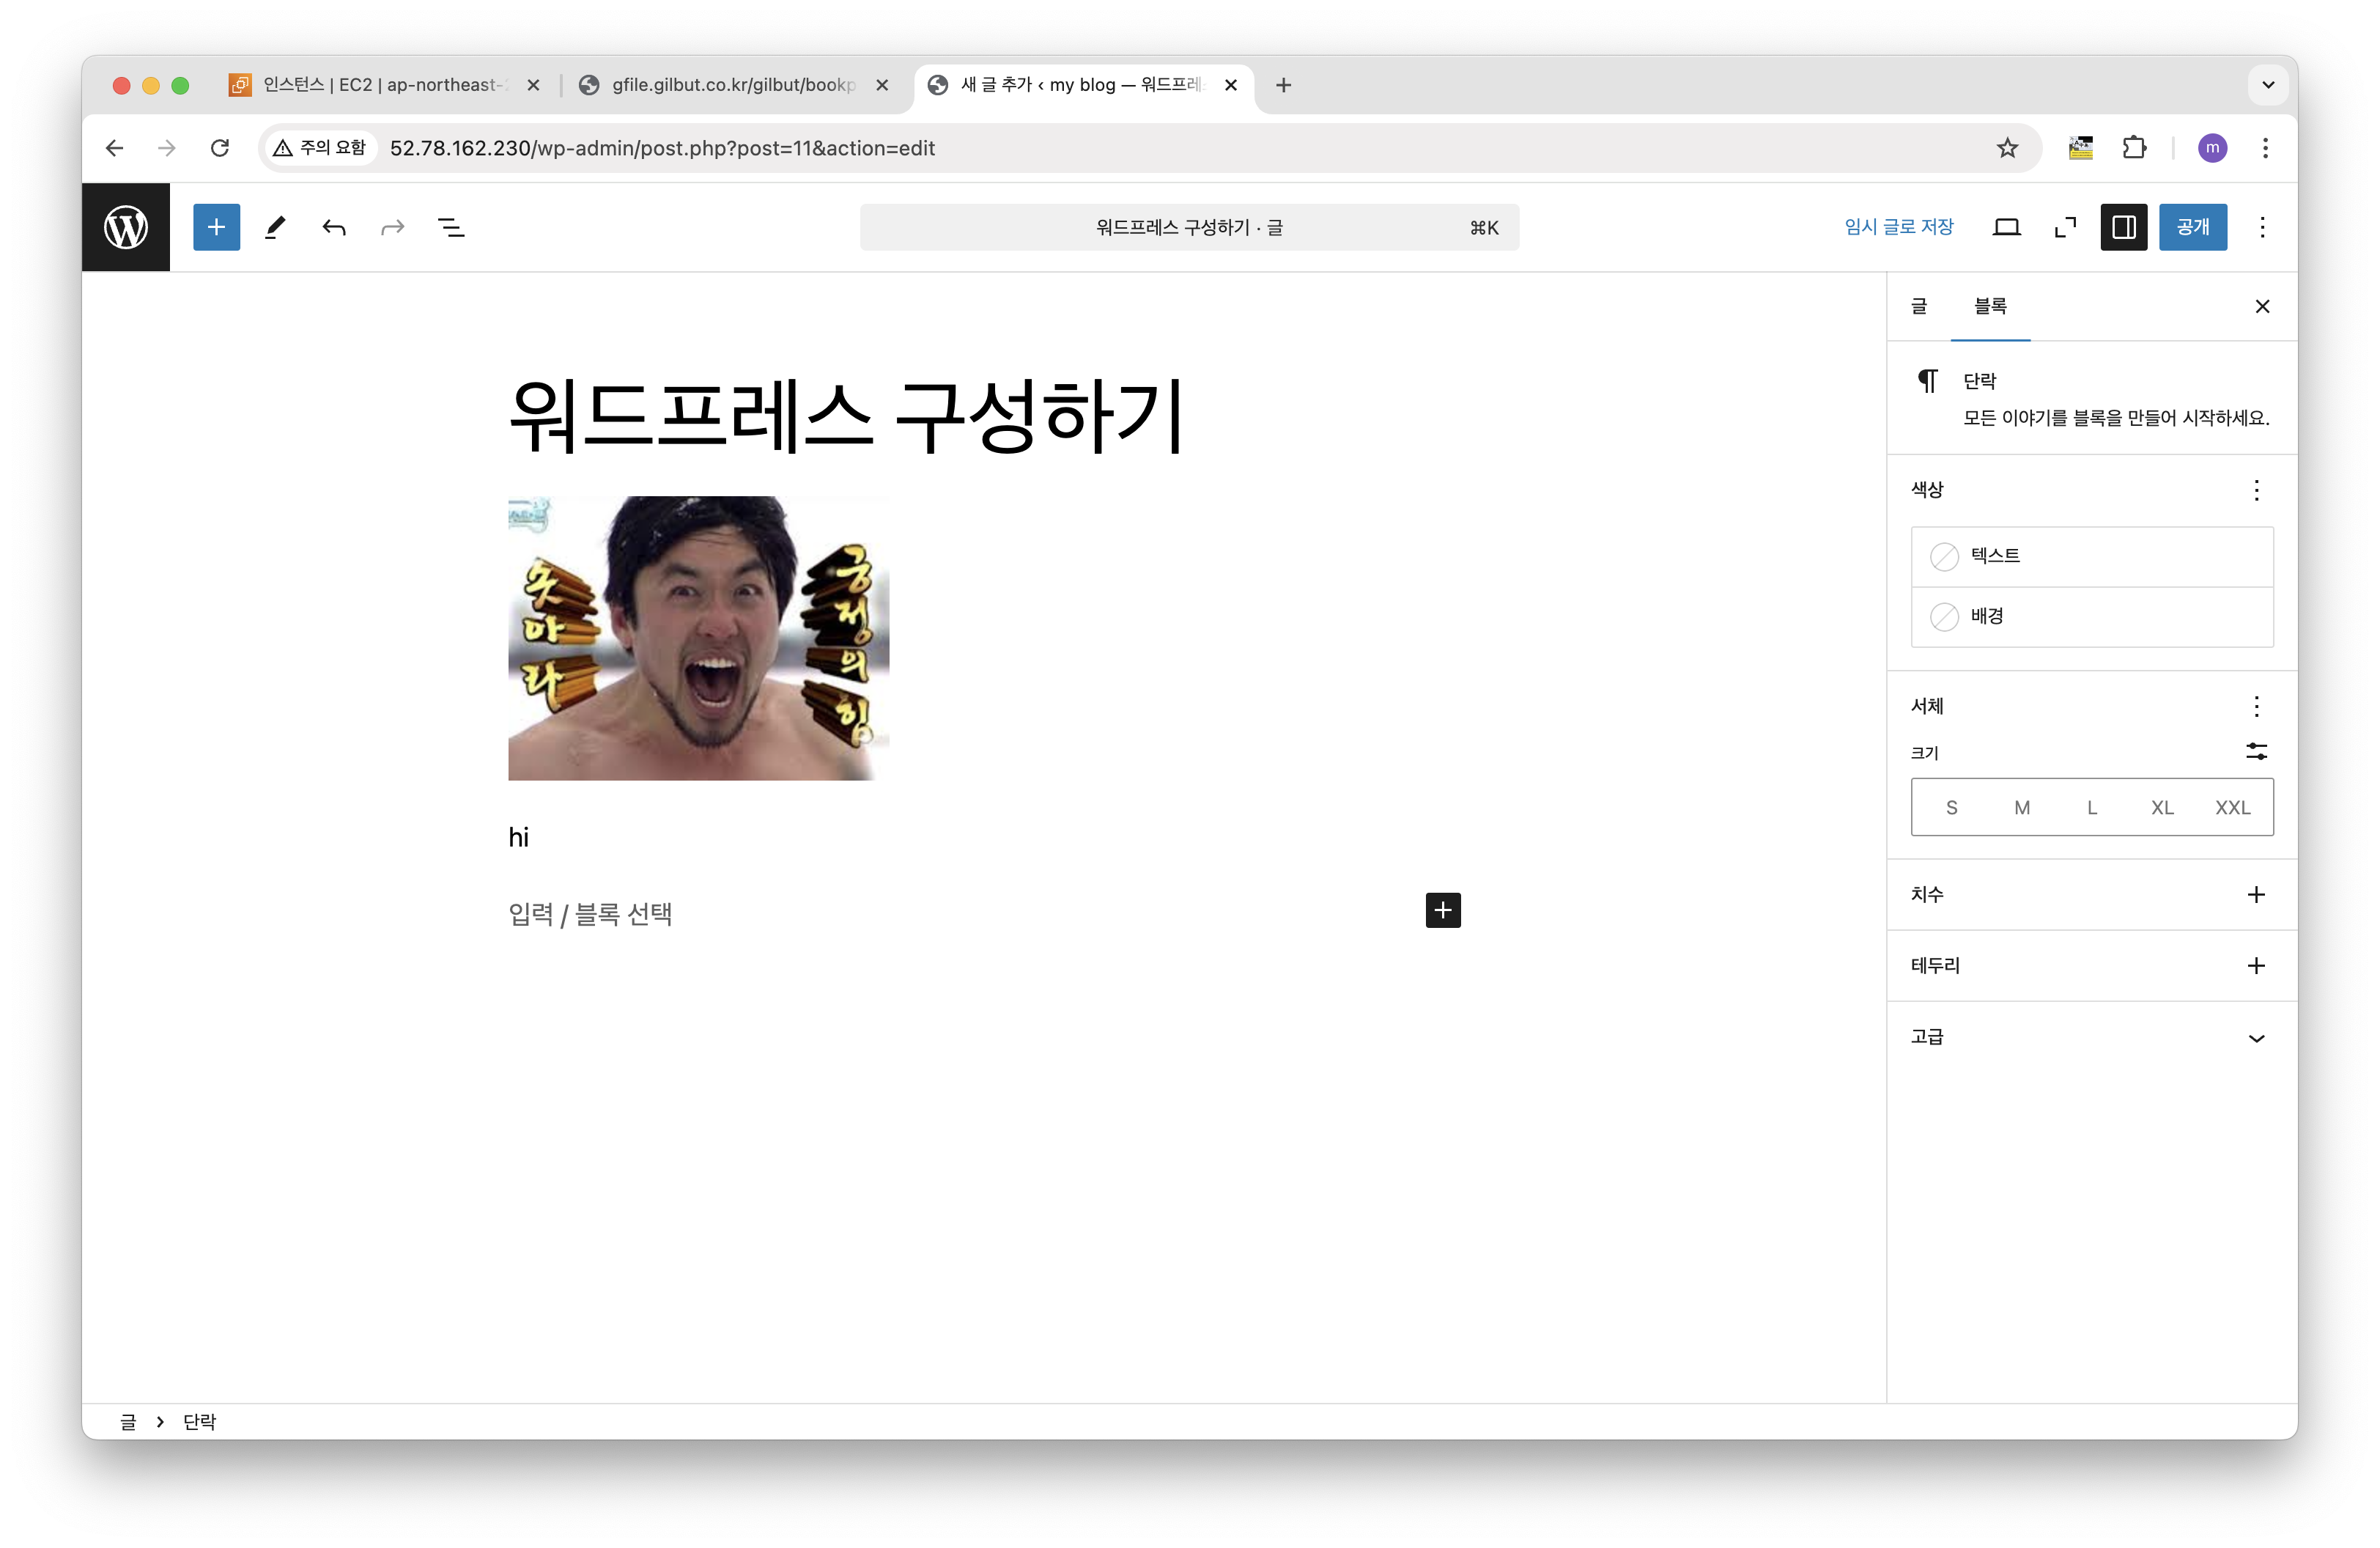
Task: Undo the last edit
Action: coord(334,227)
